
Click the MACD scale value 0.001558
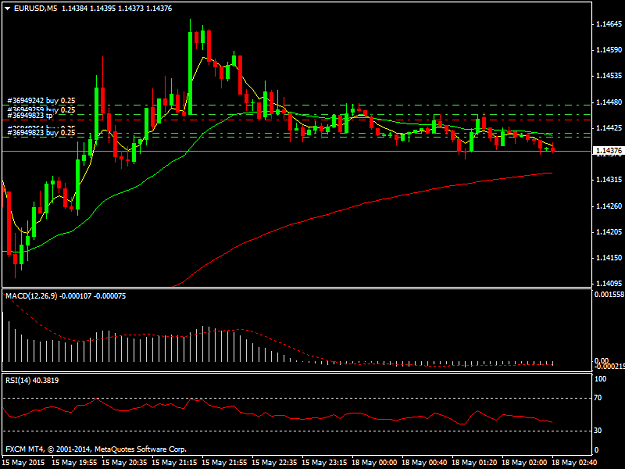tap(609, 294)
